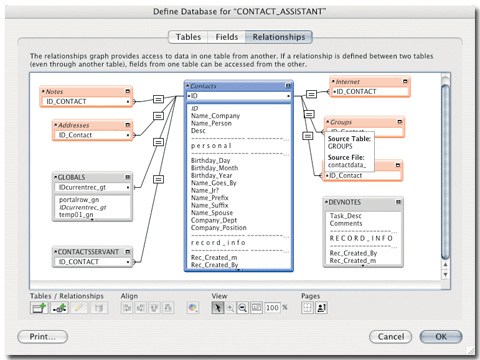This screenshot has height=360, width=480.
Task: Collapse the DEVNOTES table with its header button
Action: tap(398, 202)
